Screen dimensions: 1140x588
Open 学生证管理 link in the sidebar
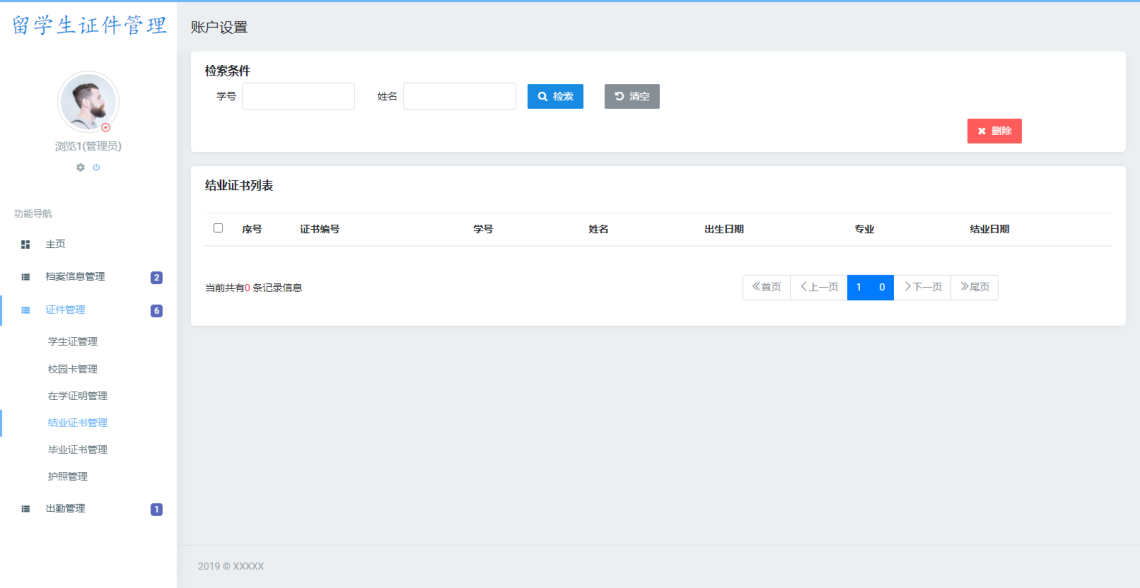pos(75,341)
